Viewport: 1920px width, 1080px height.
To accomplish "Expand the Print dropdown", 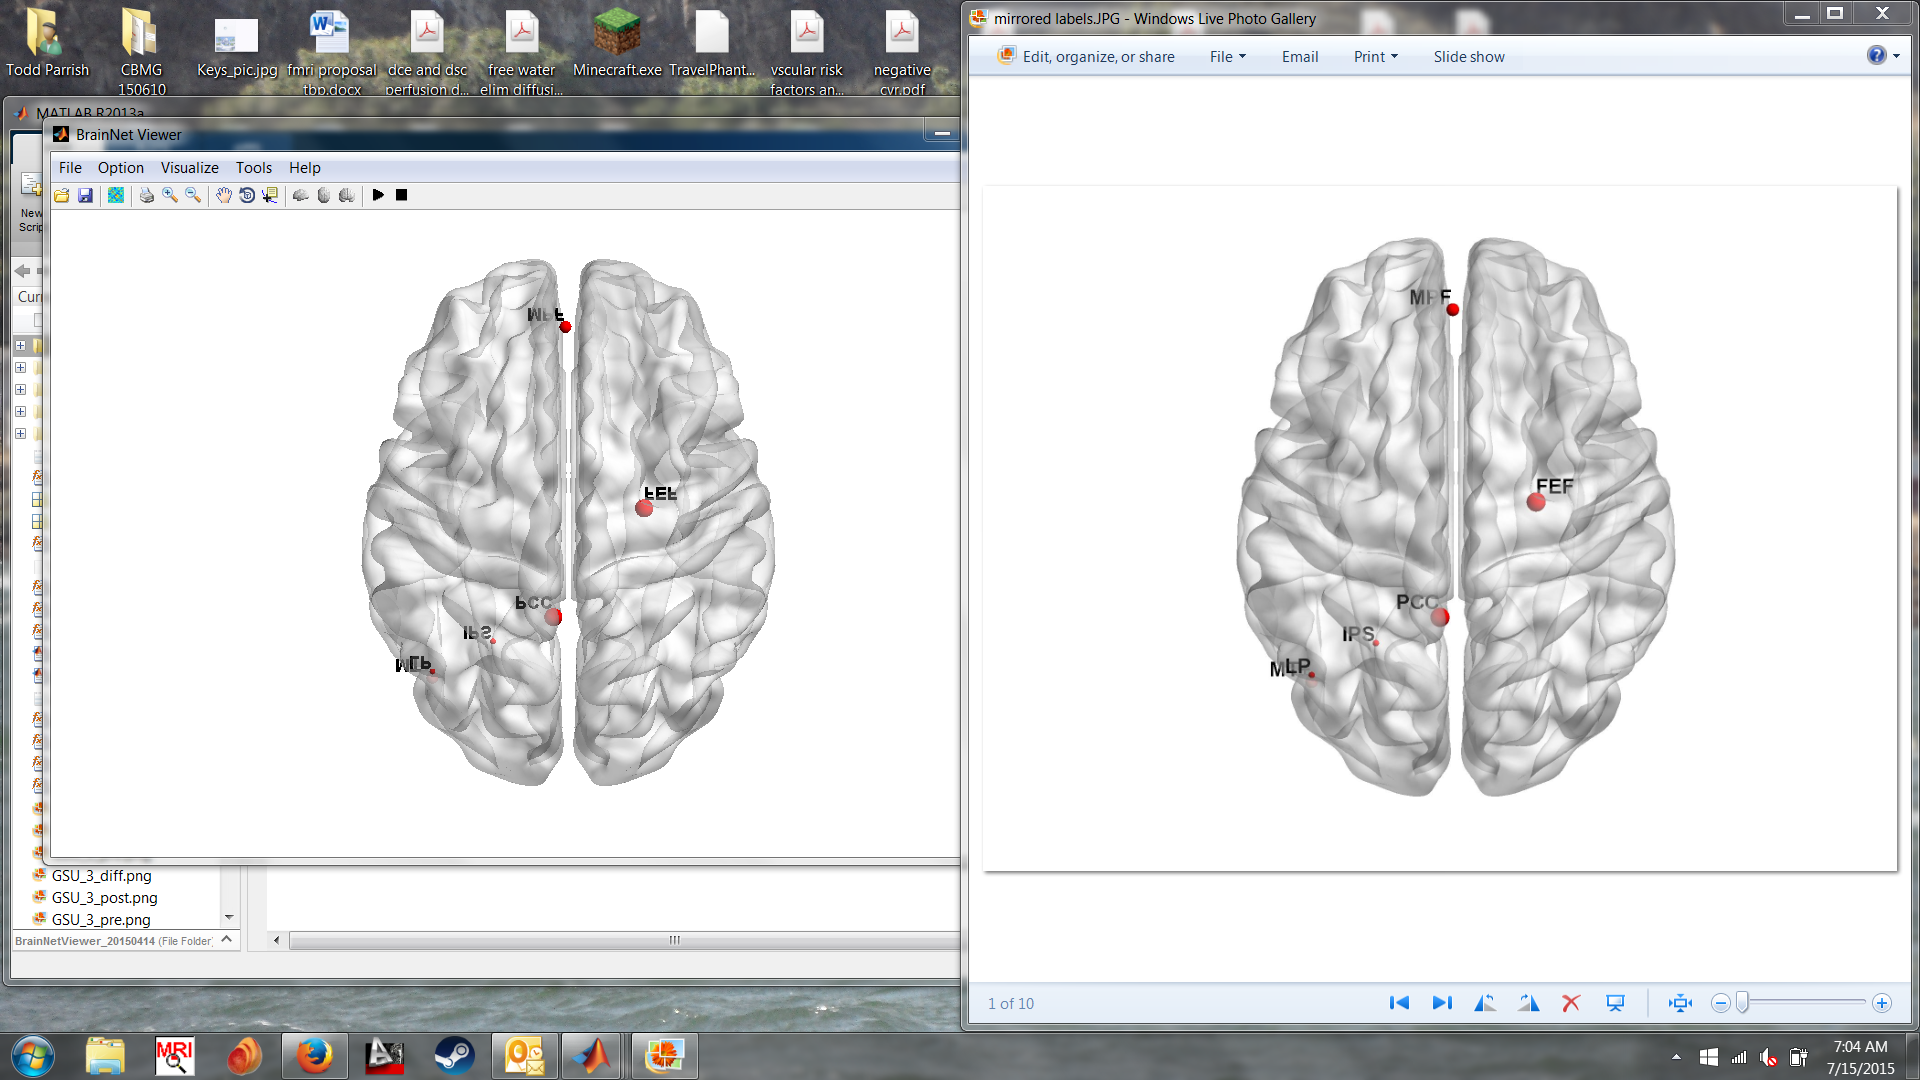I will pos(1375,57).
